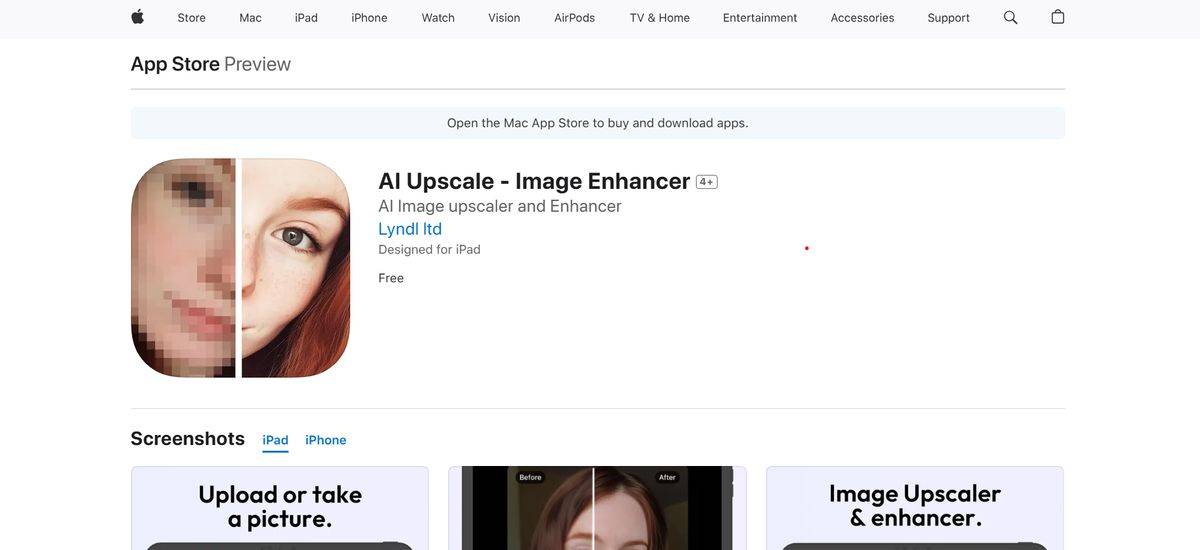Go to Accessories in navigation
The height and width of the screenshot is (550, 1200).
click(x=862, y=18)
